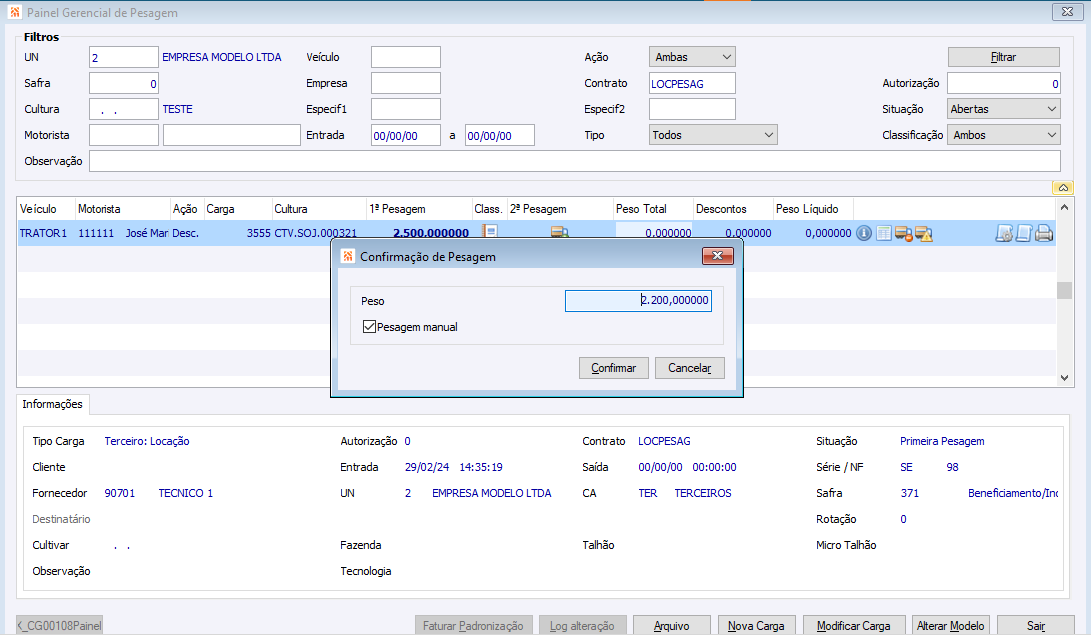The height and width of the screenshot is (635, 1091).
Task: Click the Cultura column header
Action: [319, 209]
